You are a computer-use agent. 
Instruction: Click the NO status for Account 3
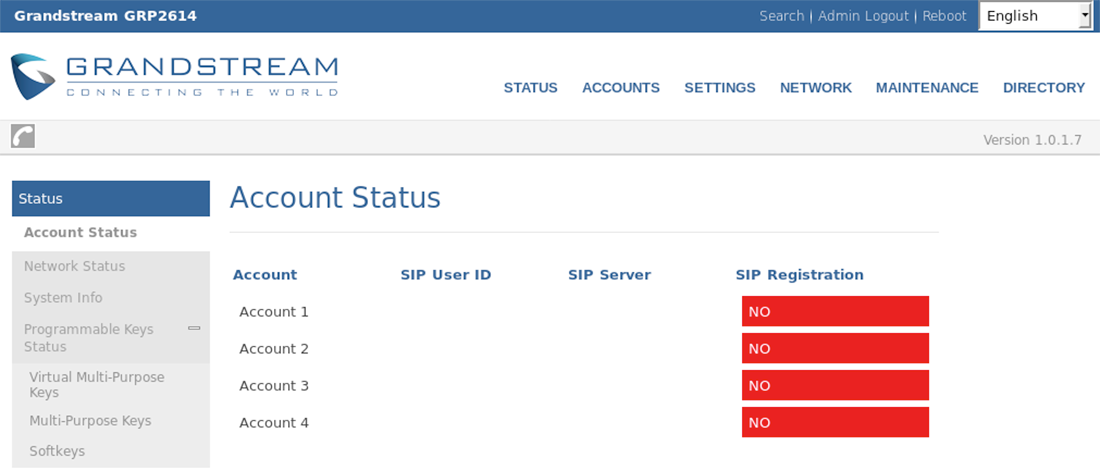(x=836, y=386)
